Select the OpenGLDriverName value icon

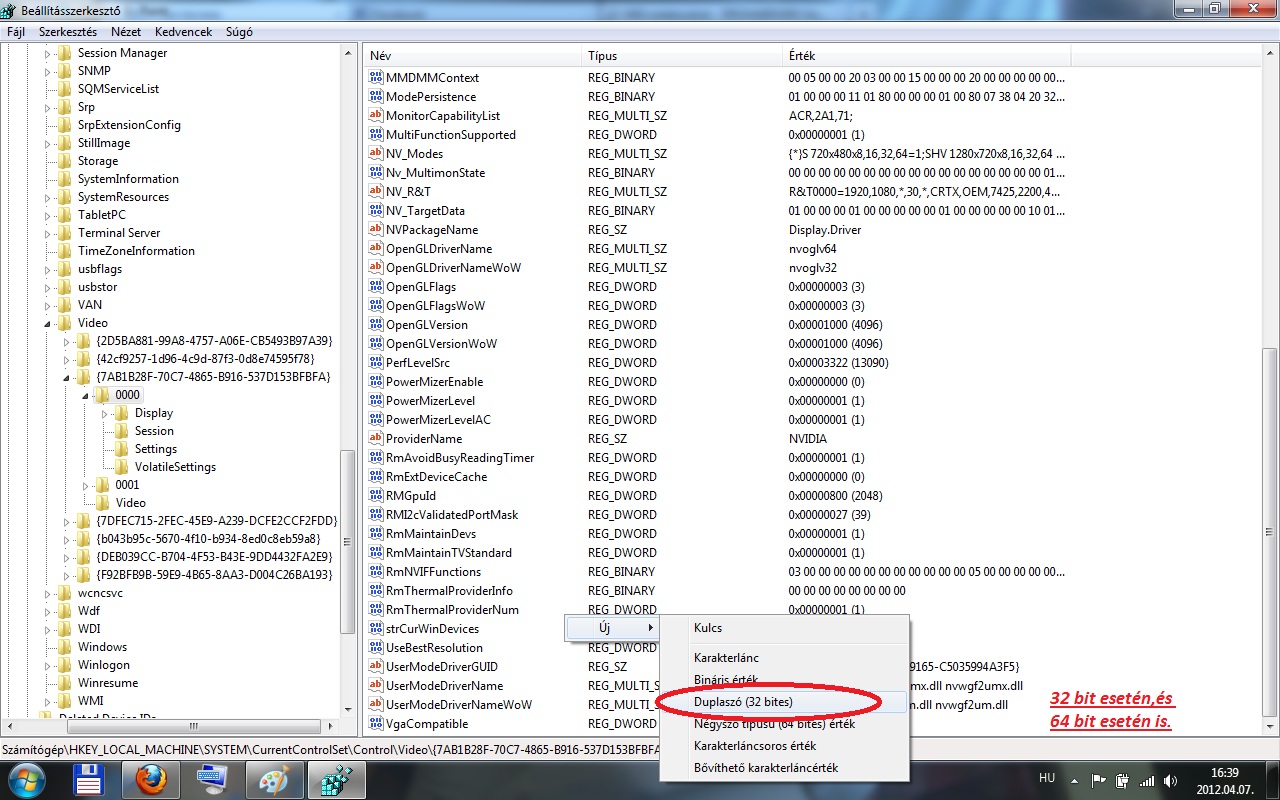(x=376, y=249)
